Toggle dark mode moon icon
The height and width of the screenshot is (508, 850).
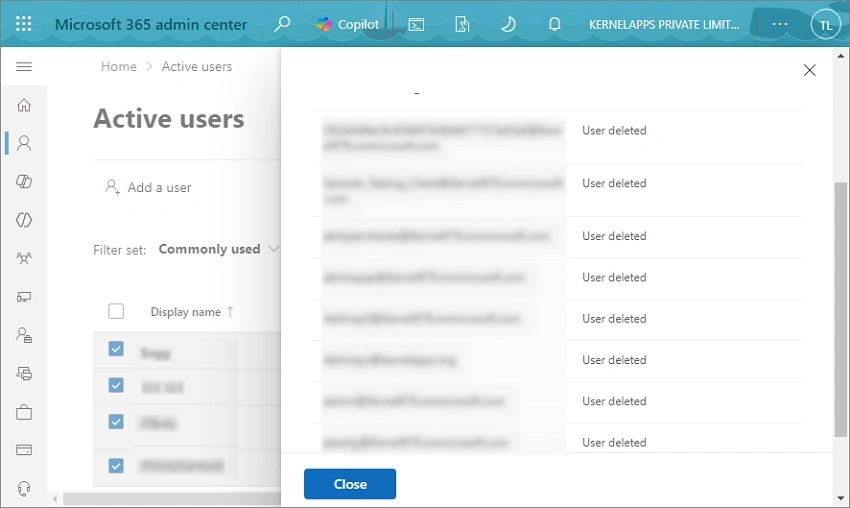click(508, 24)
